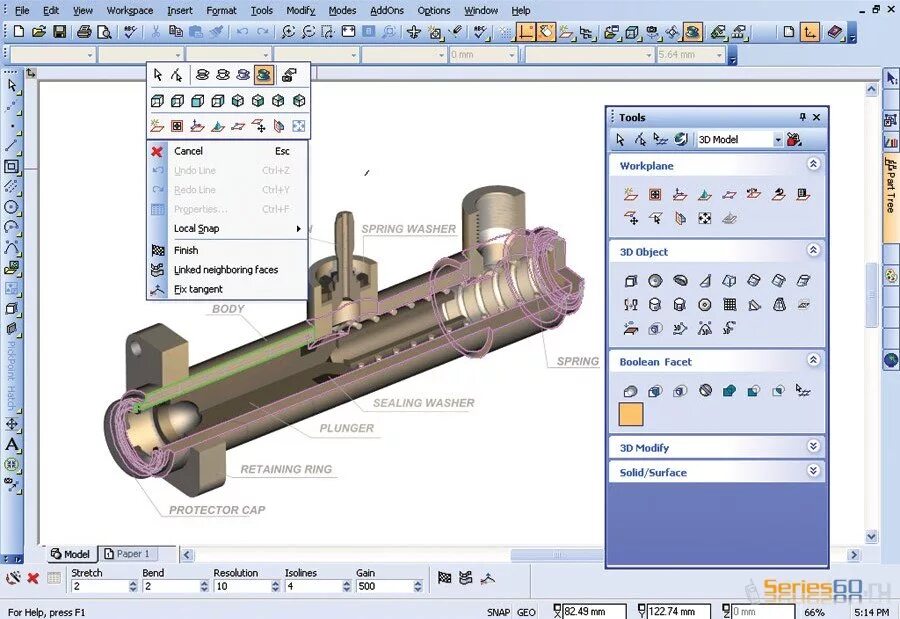Toggle highlighted render mode icon in popup

263,75
